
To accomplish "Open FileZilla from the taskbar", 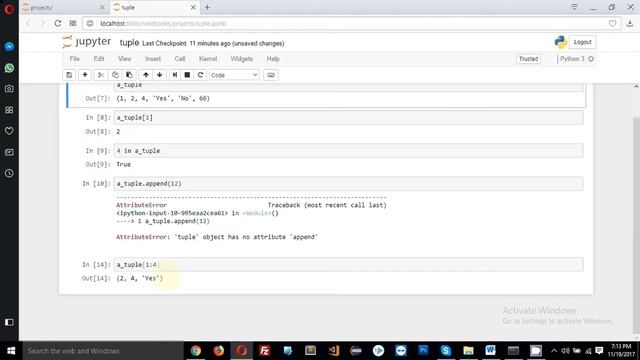I will [264, 351].
